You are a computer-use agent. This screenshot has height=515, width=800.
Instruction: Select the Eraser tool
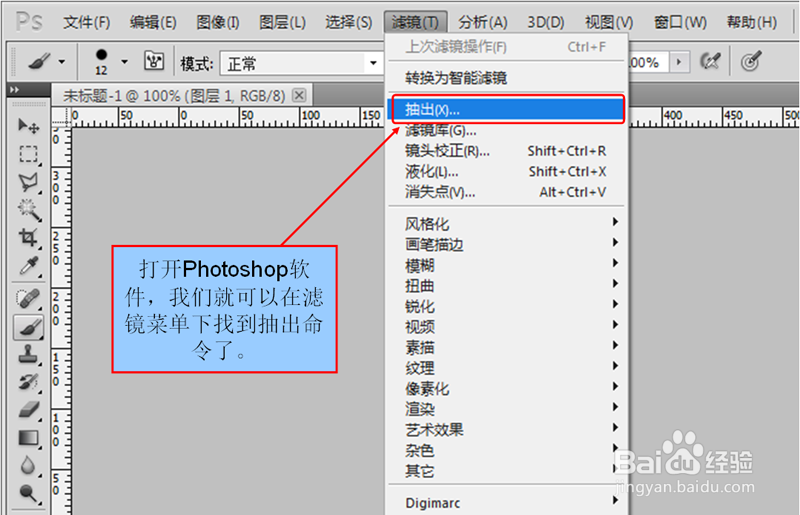(29, 410)
